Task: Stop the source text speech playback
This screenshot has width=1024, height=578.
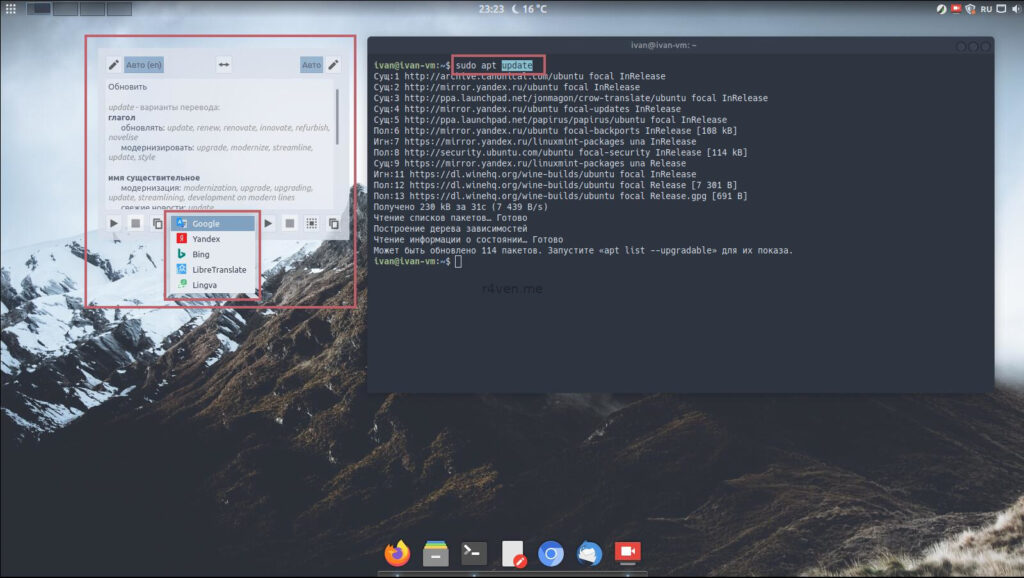Action: pyautogui.click(x=136, y=223)
